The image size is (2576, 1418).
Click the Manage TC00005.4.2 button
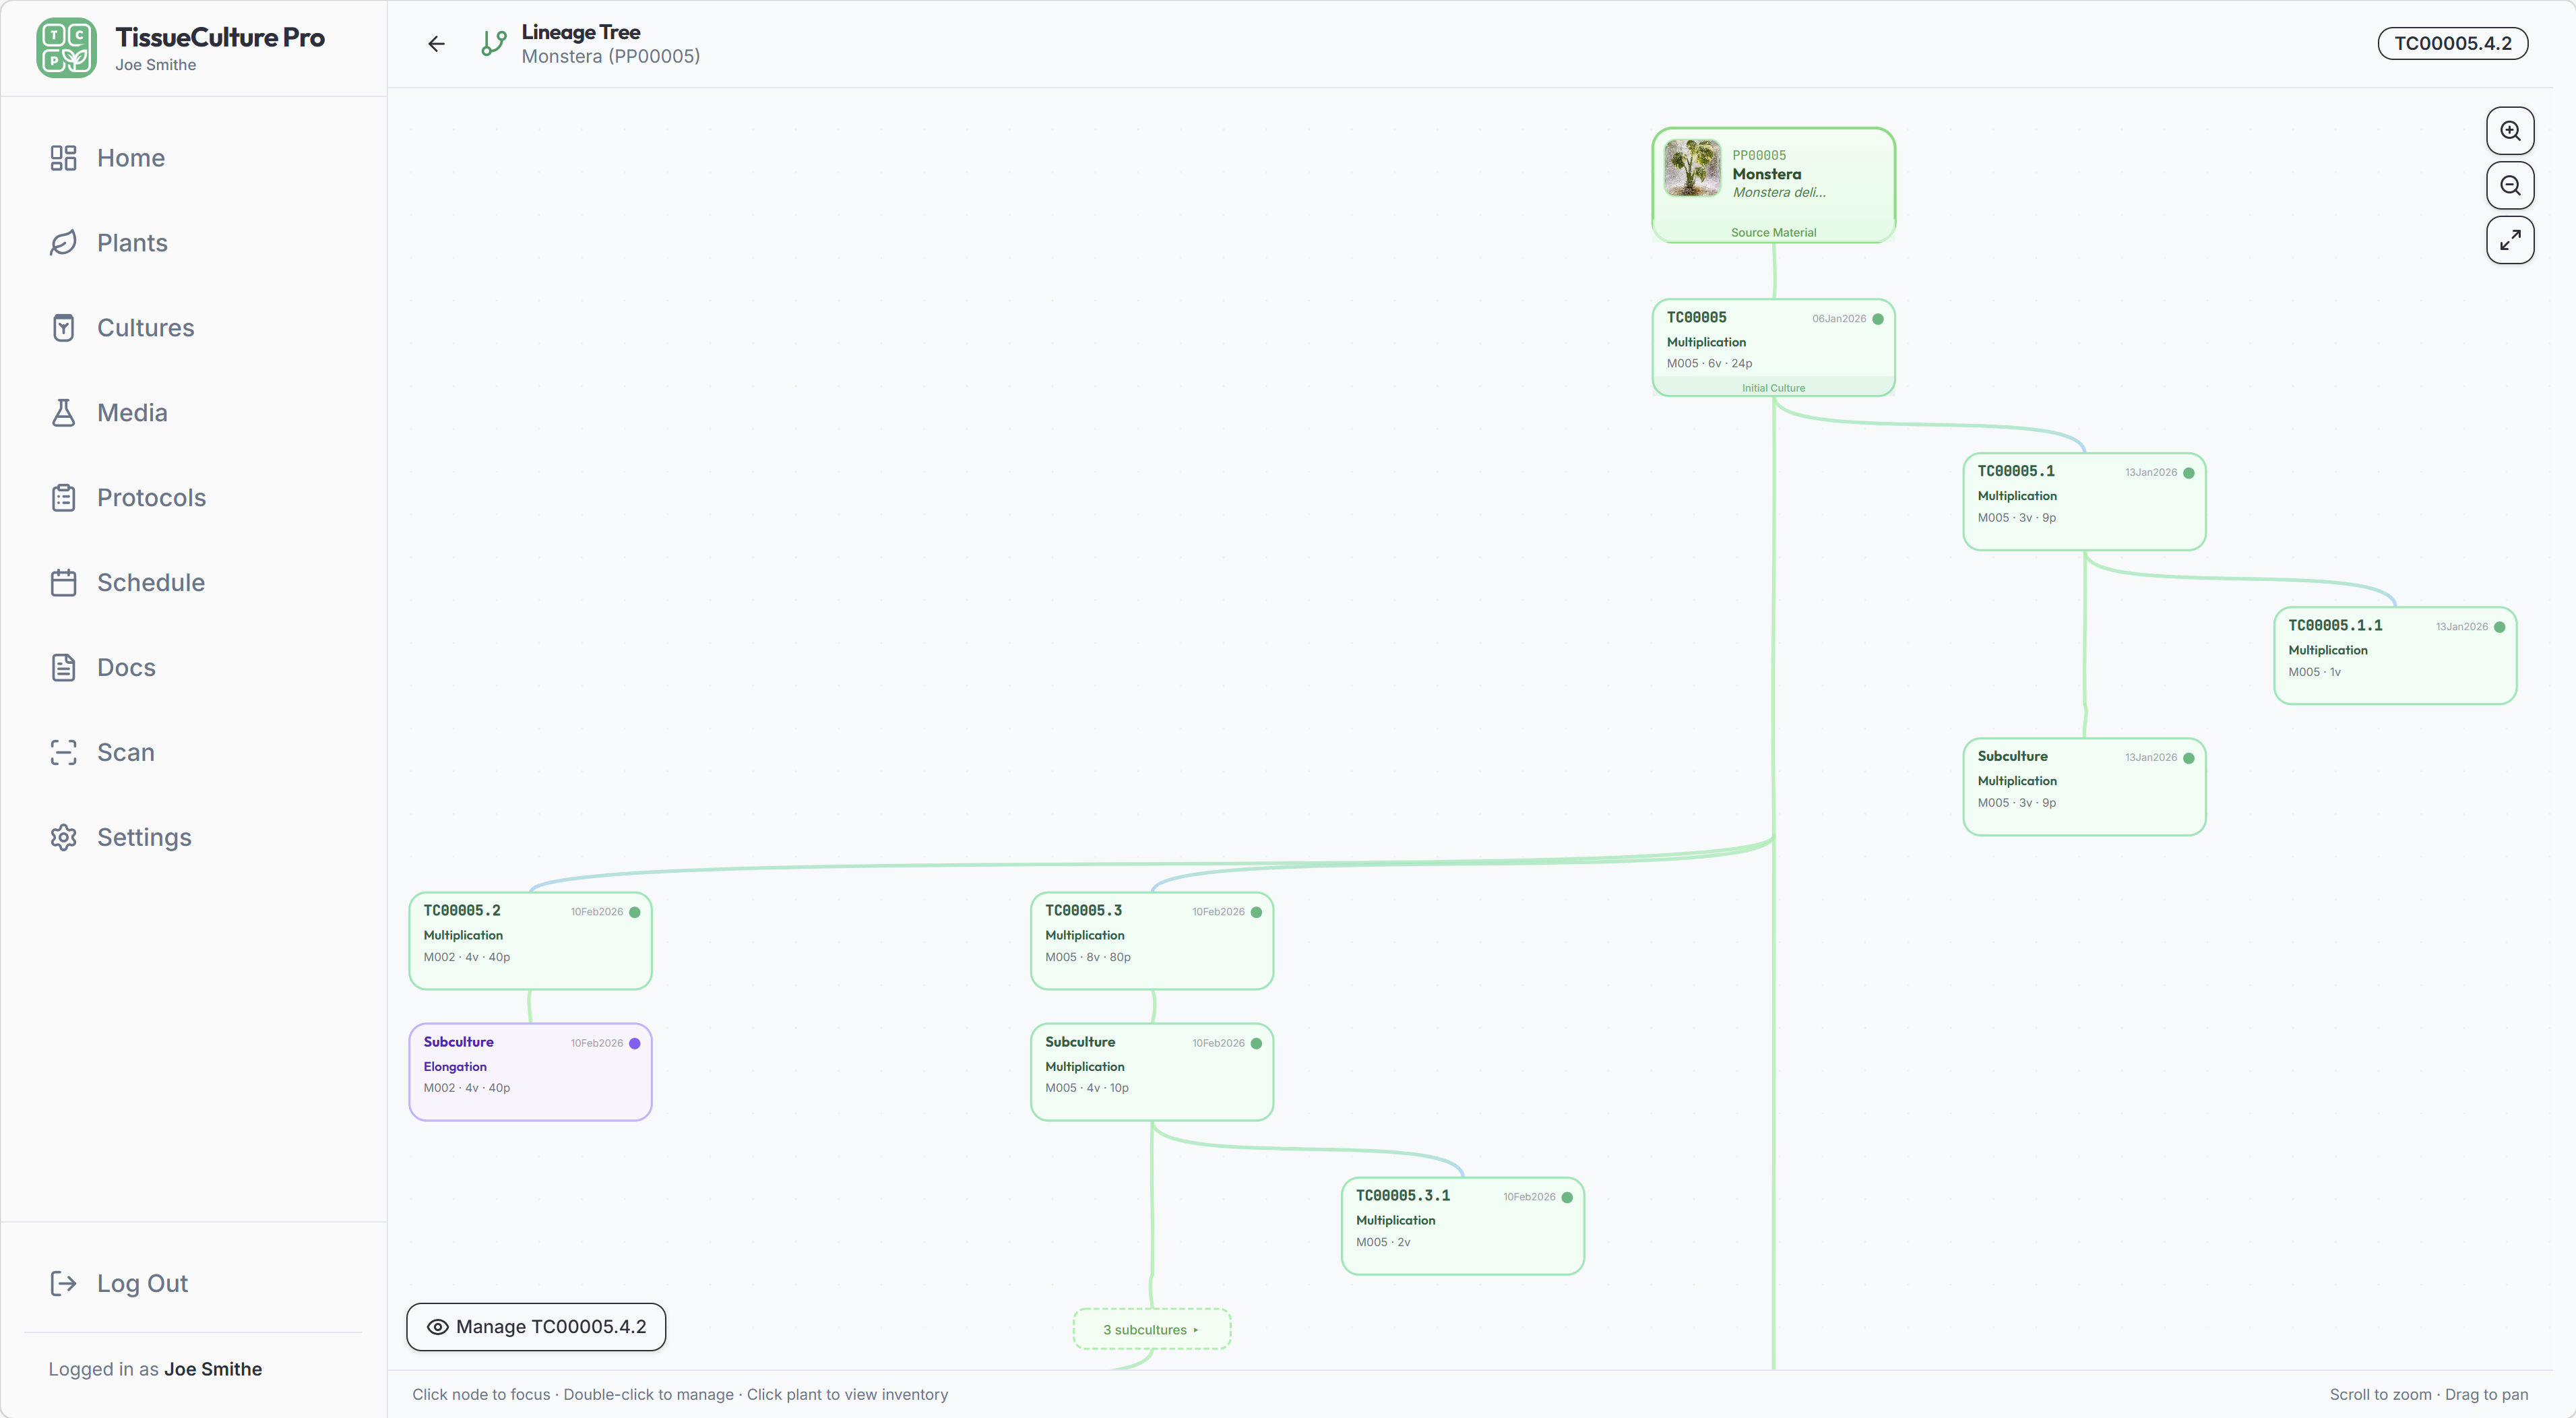coord(536,1327)
